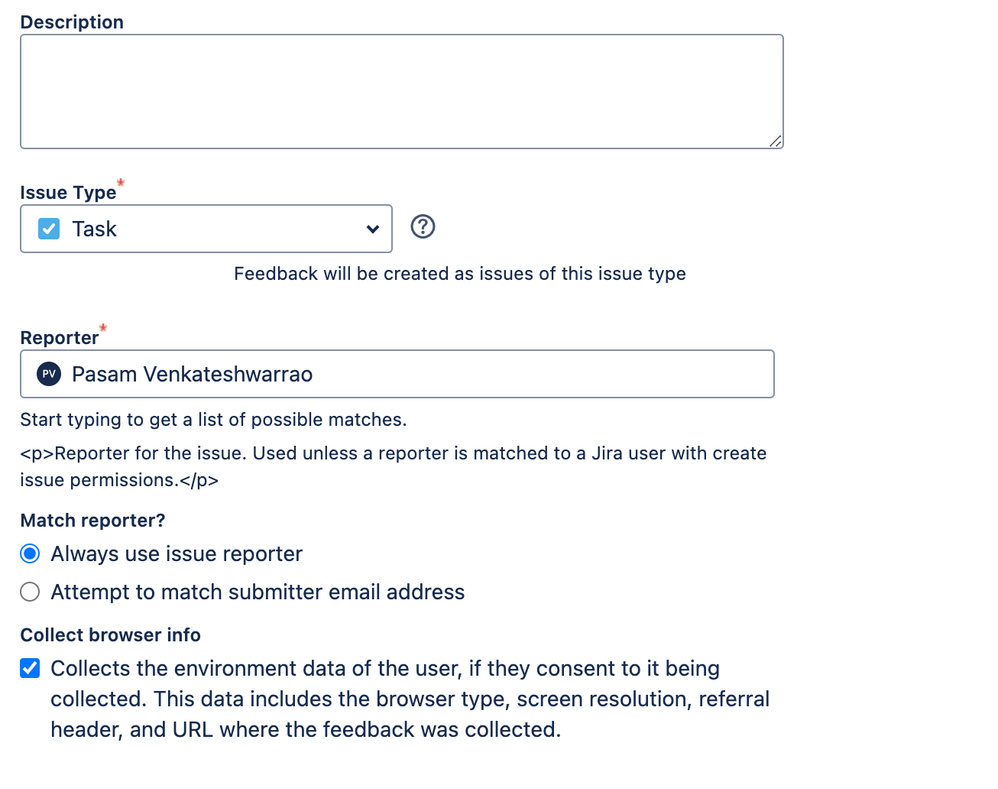Click the 'Match reporter?' section heading
The width and height of the screenshot is (998, 789).
coord(92,520)
